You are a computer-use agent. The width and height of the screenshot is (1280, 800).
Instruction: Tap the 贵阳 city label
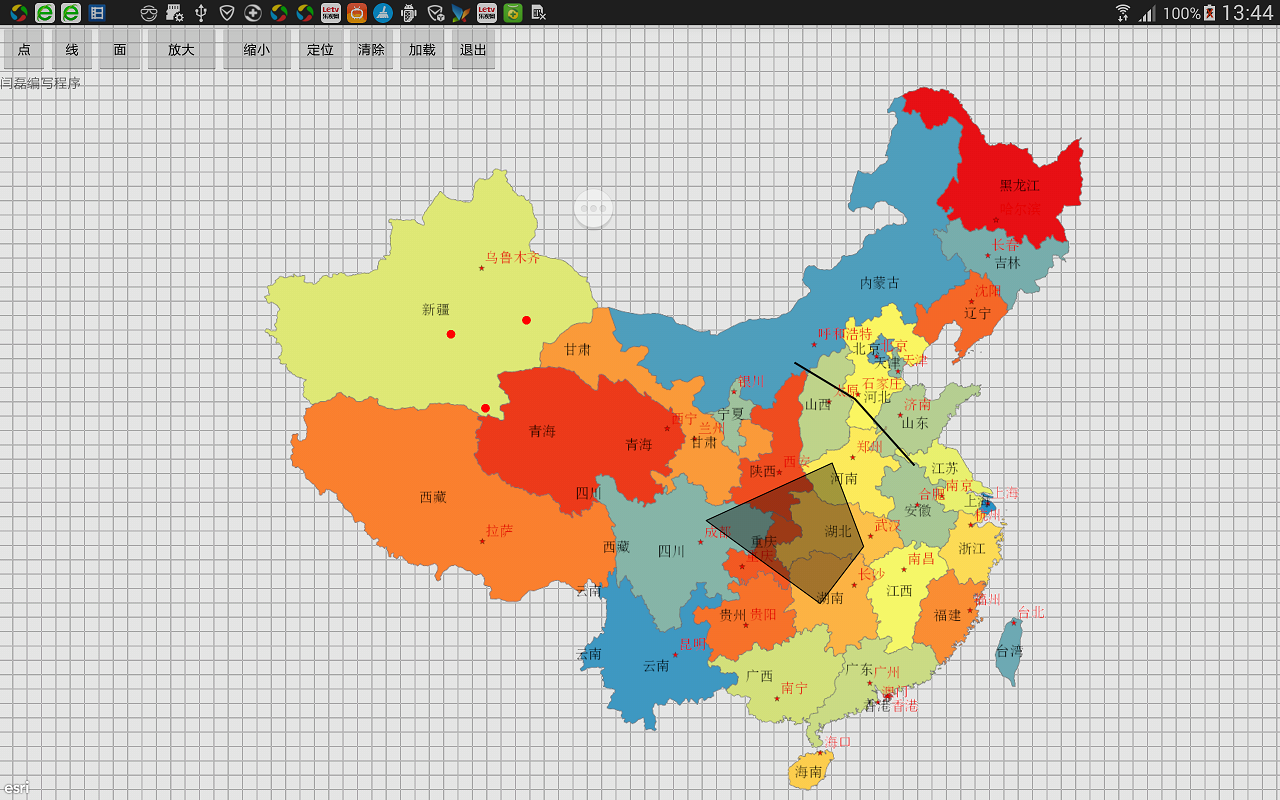click(x=763, y=614)
